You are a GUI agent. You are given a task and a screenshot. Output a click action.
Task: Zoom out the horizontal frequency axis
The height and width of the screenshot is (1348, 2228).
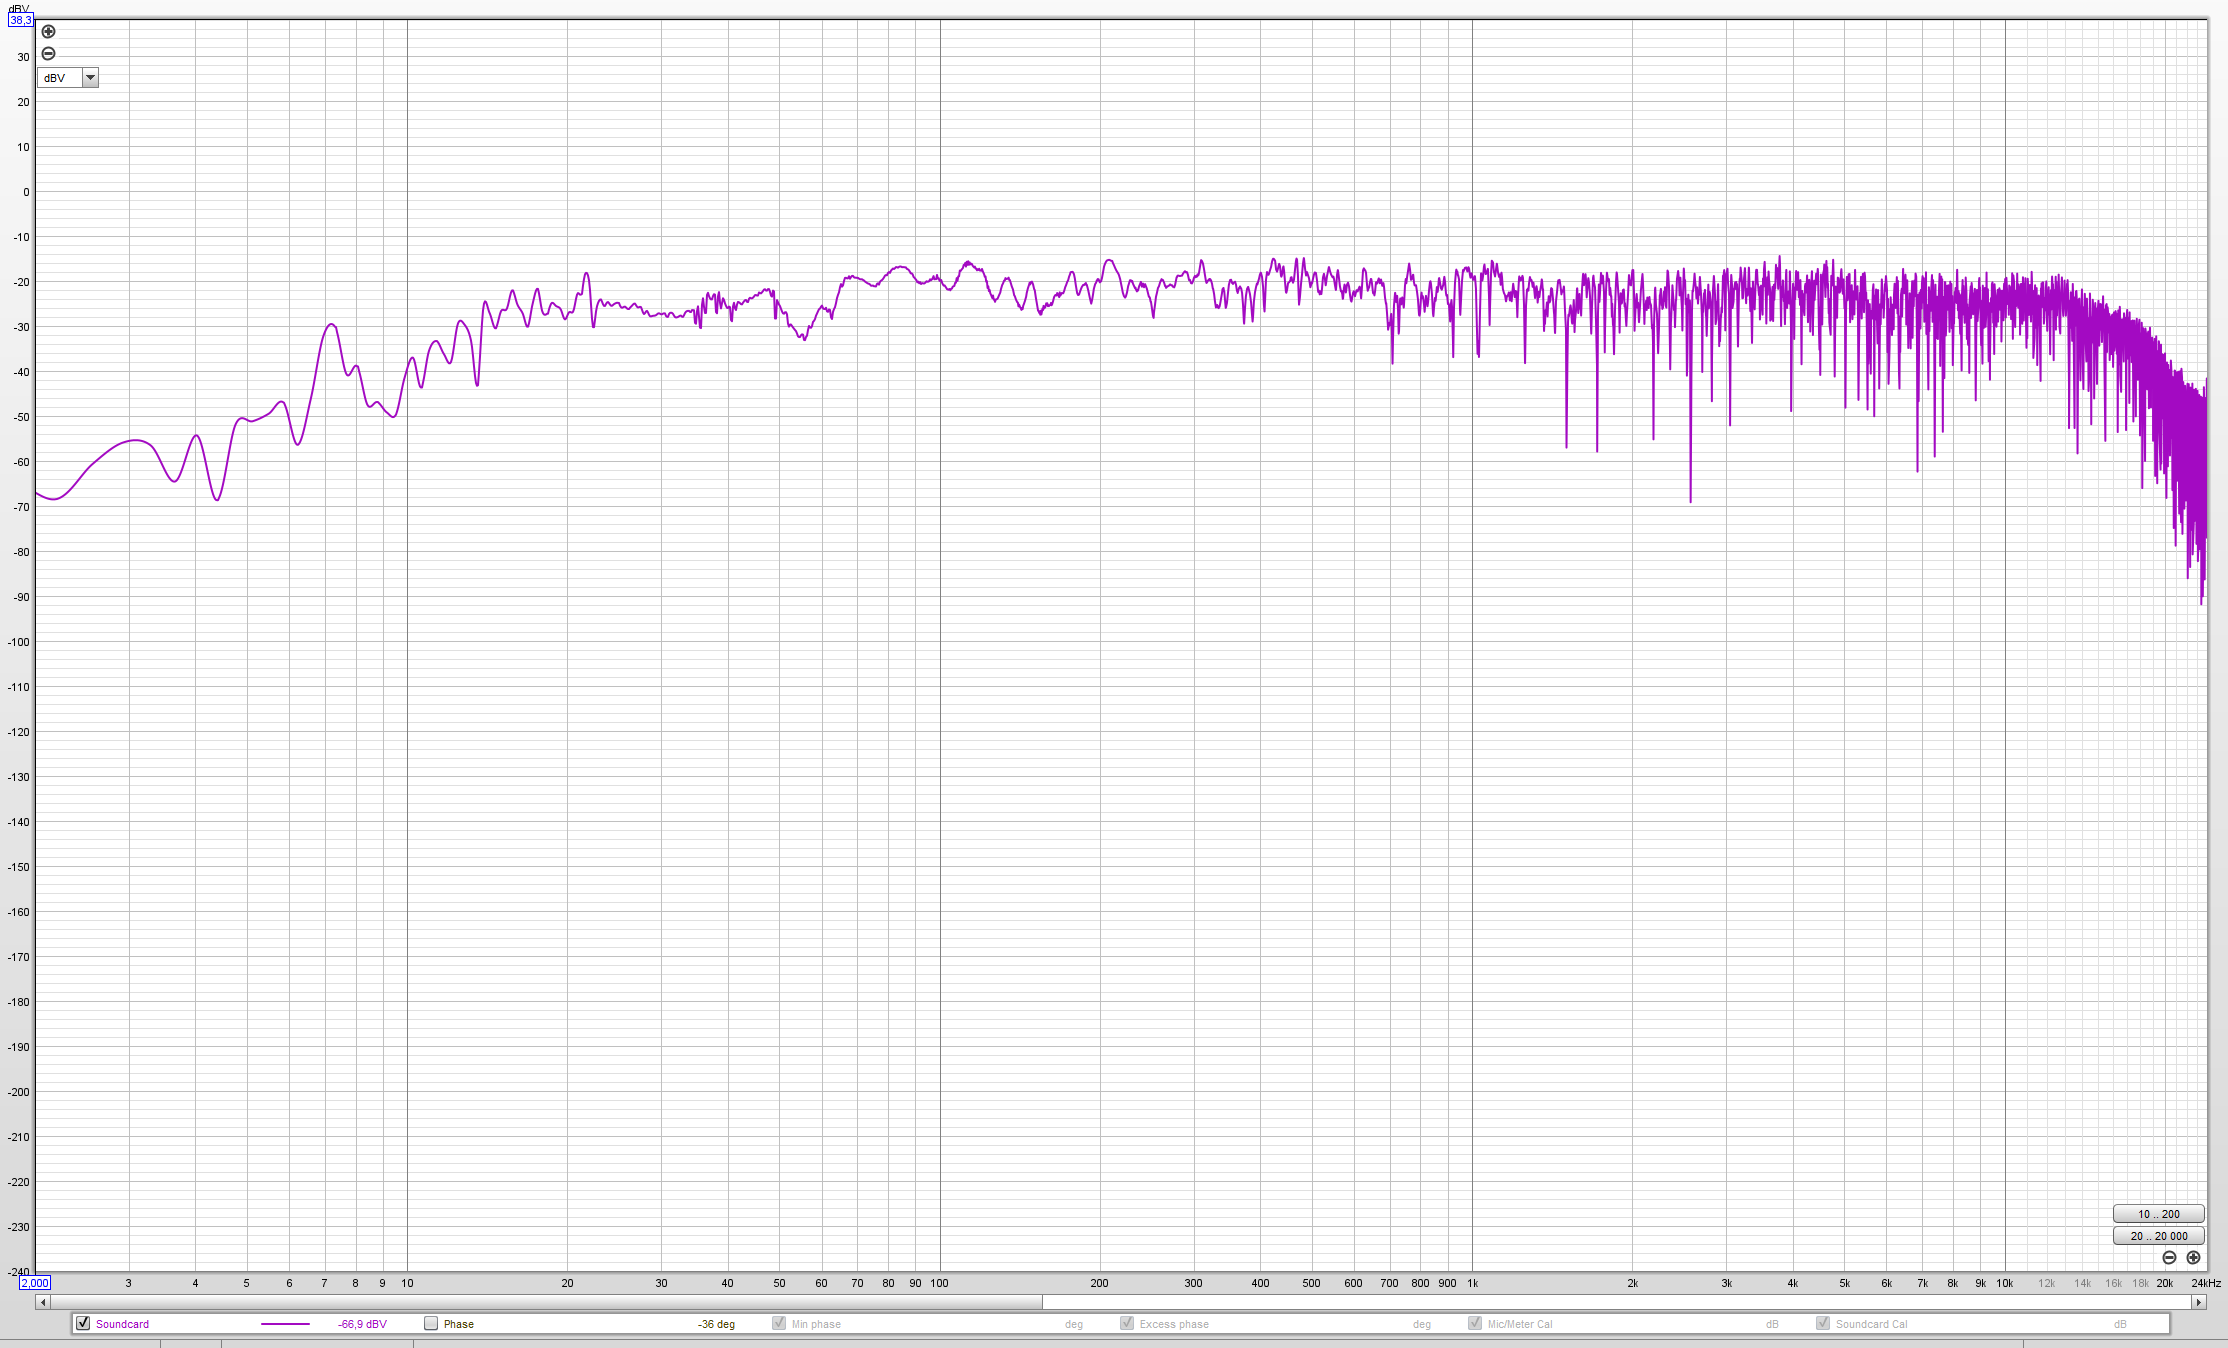pos(2169,1258)
